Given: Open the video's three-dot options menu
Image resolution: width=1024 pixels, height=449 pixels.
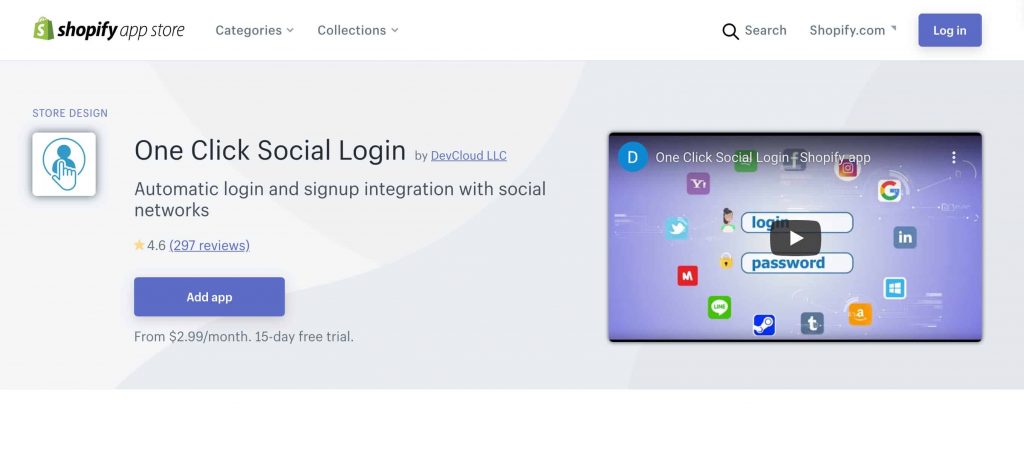Looking at the screenshot, I should [x=953, y=157].
